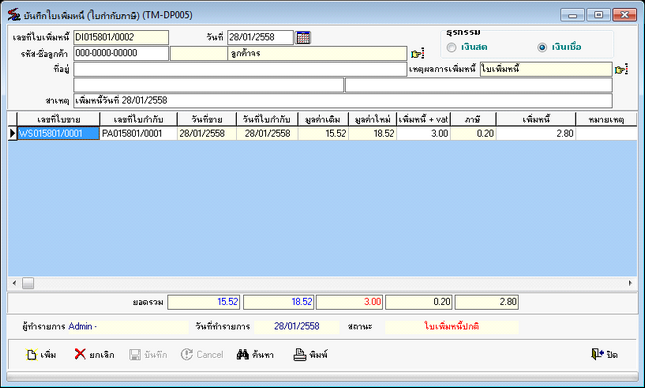
Task: Click the remark field เพิ่มหนี้วันที่ 28/01/2558
Action: (x=343, y=100)
